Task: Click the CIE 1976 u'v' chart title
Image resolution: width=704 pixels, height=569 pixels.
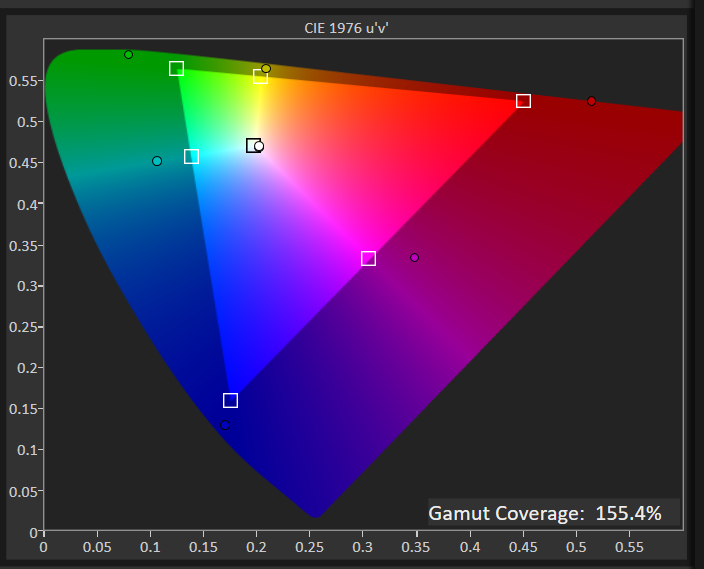Action: click(x=347, y=28)
